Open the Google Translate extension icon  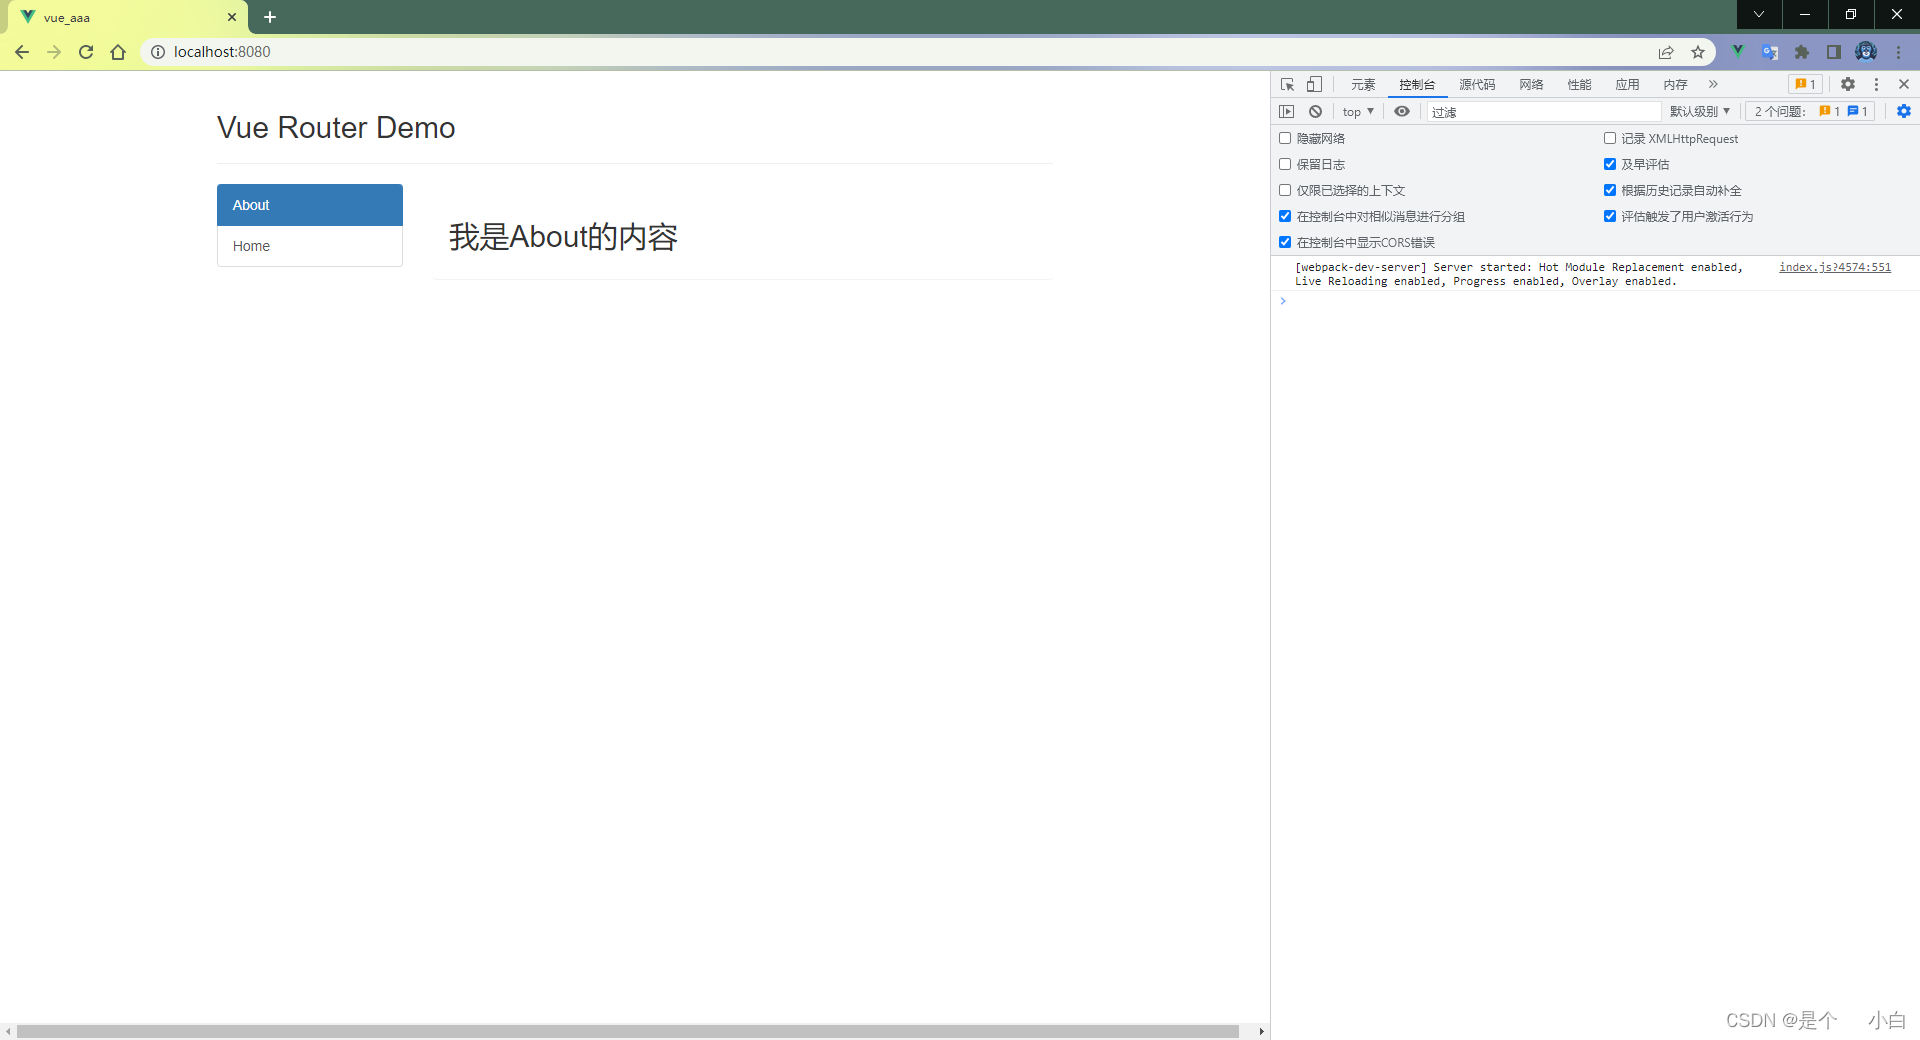1770,52
